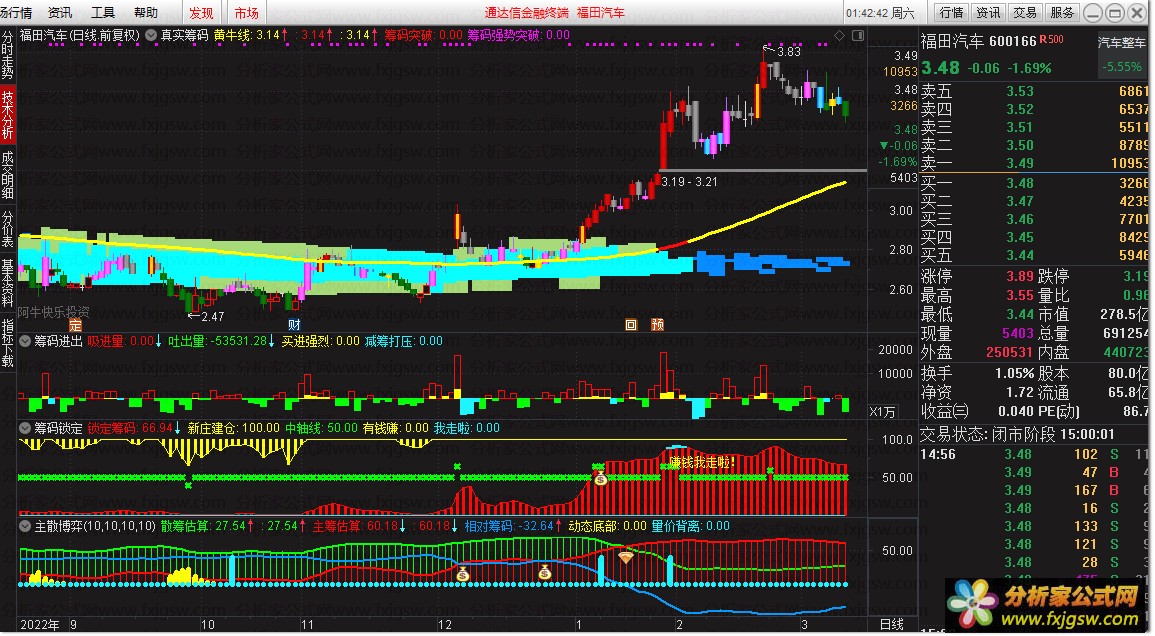
Task: Click the 换手 turnover value 1.05%
Action: point(1014,374)
